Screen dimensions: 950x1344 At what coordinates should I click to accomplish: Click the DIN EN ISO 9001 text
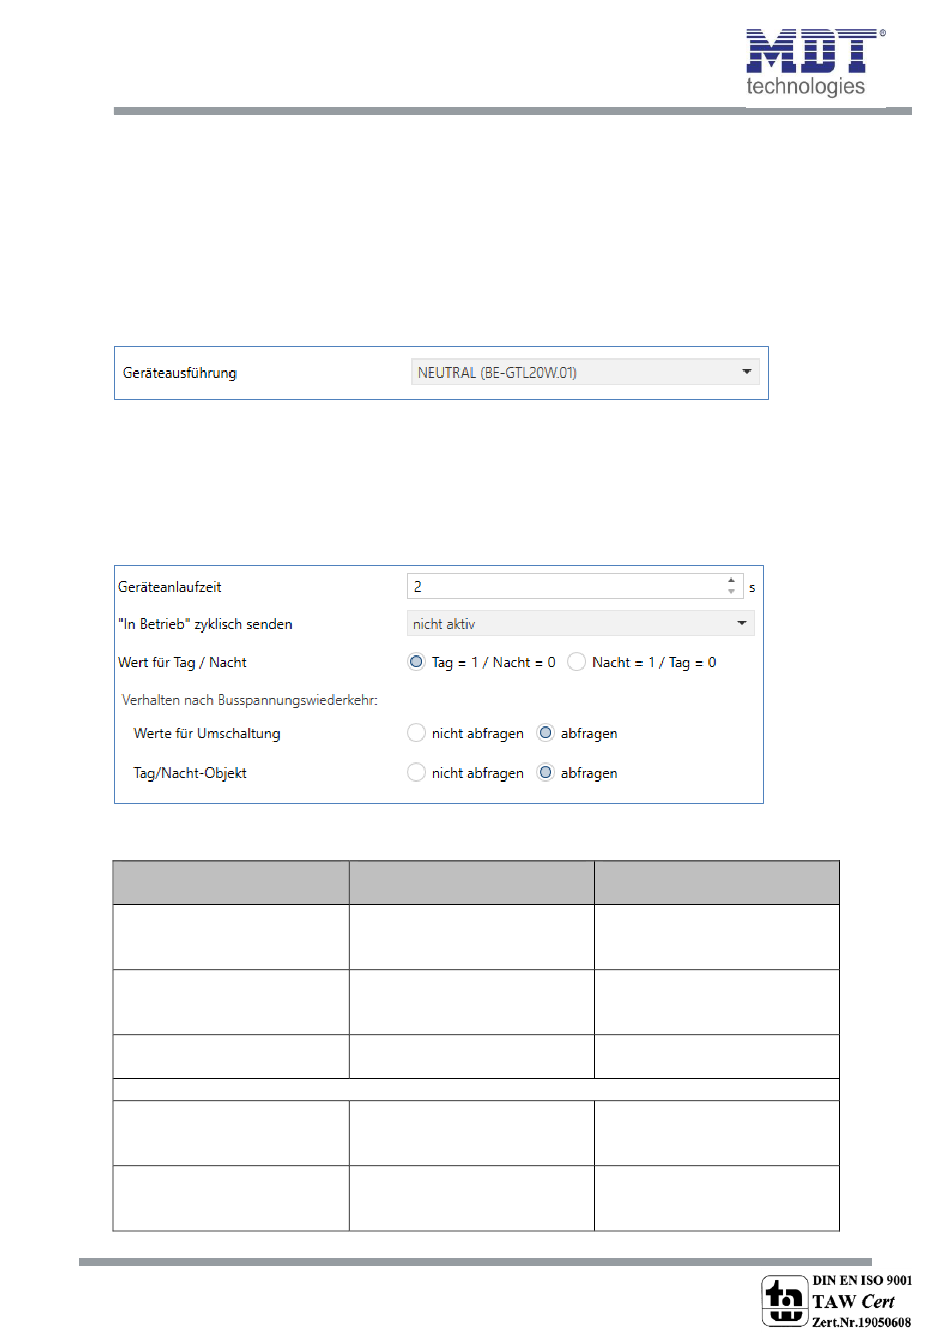pyautogui.click(x=862, y=1280)
